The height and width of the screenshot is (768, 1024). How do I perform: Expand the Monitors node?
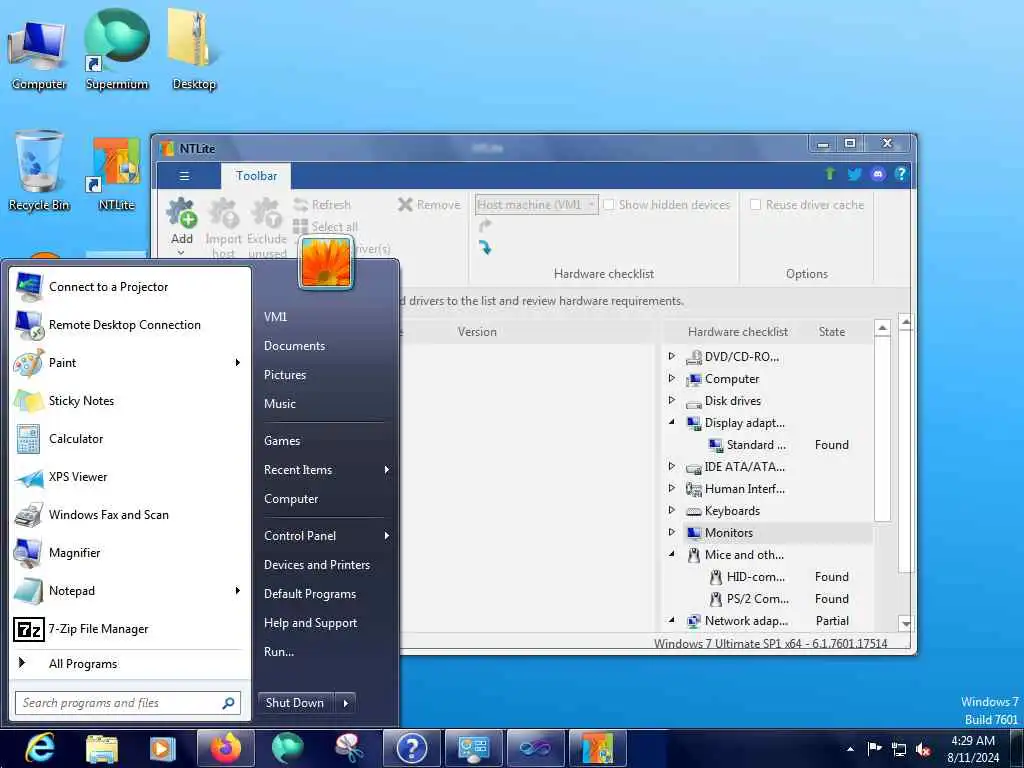coord(671,532)
